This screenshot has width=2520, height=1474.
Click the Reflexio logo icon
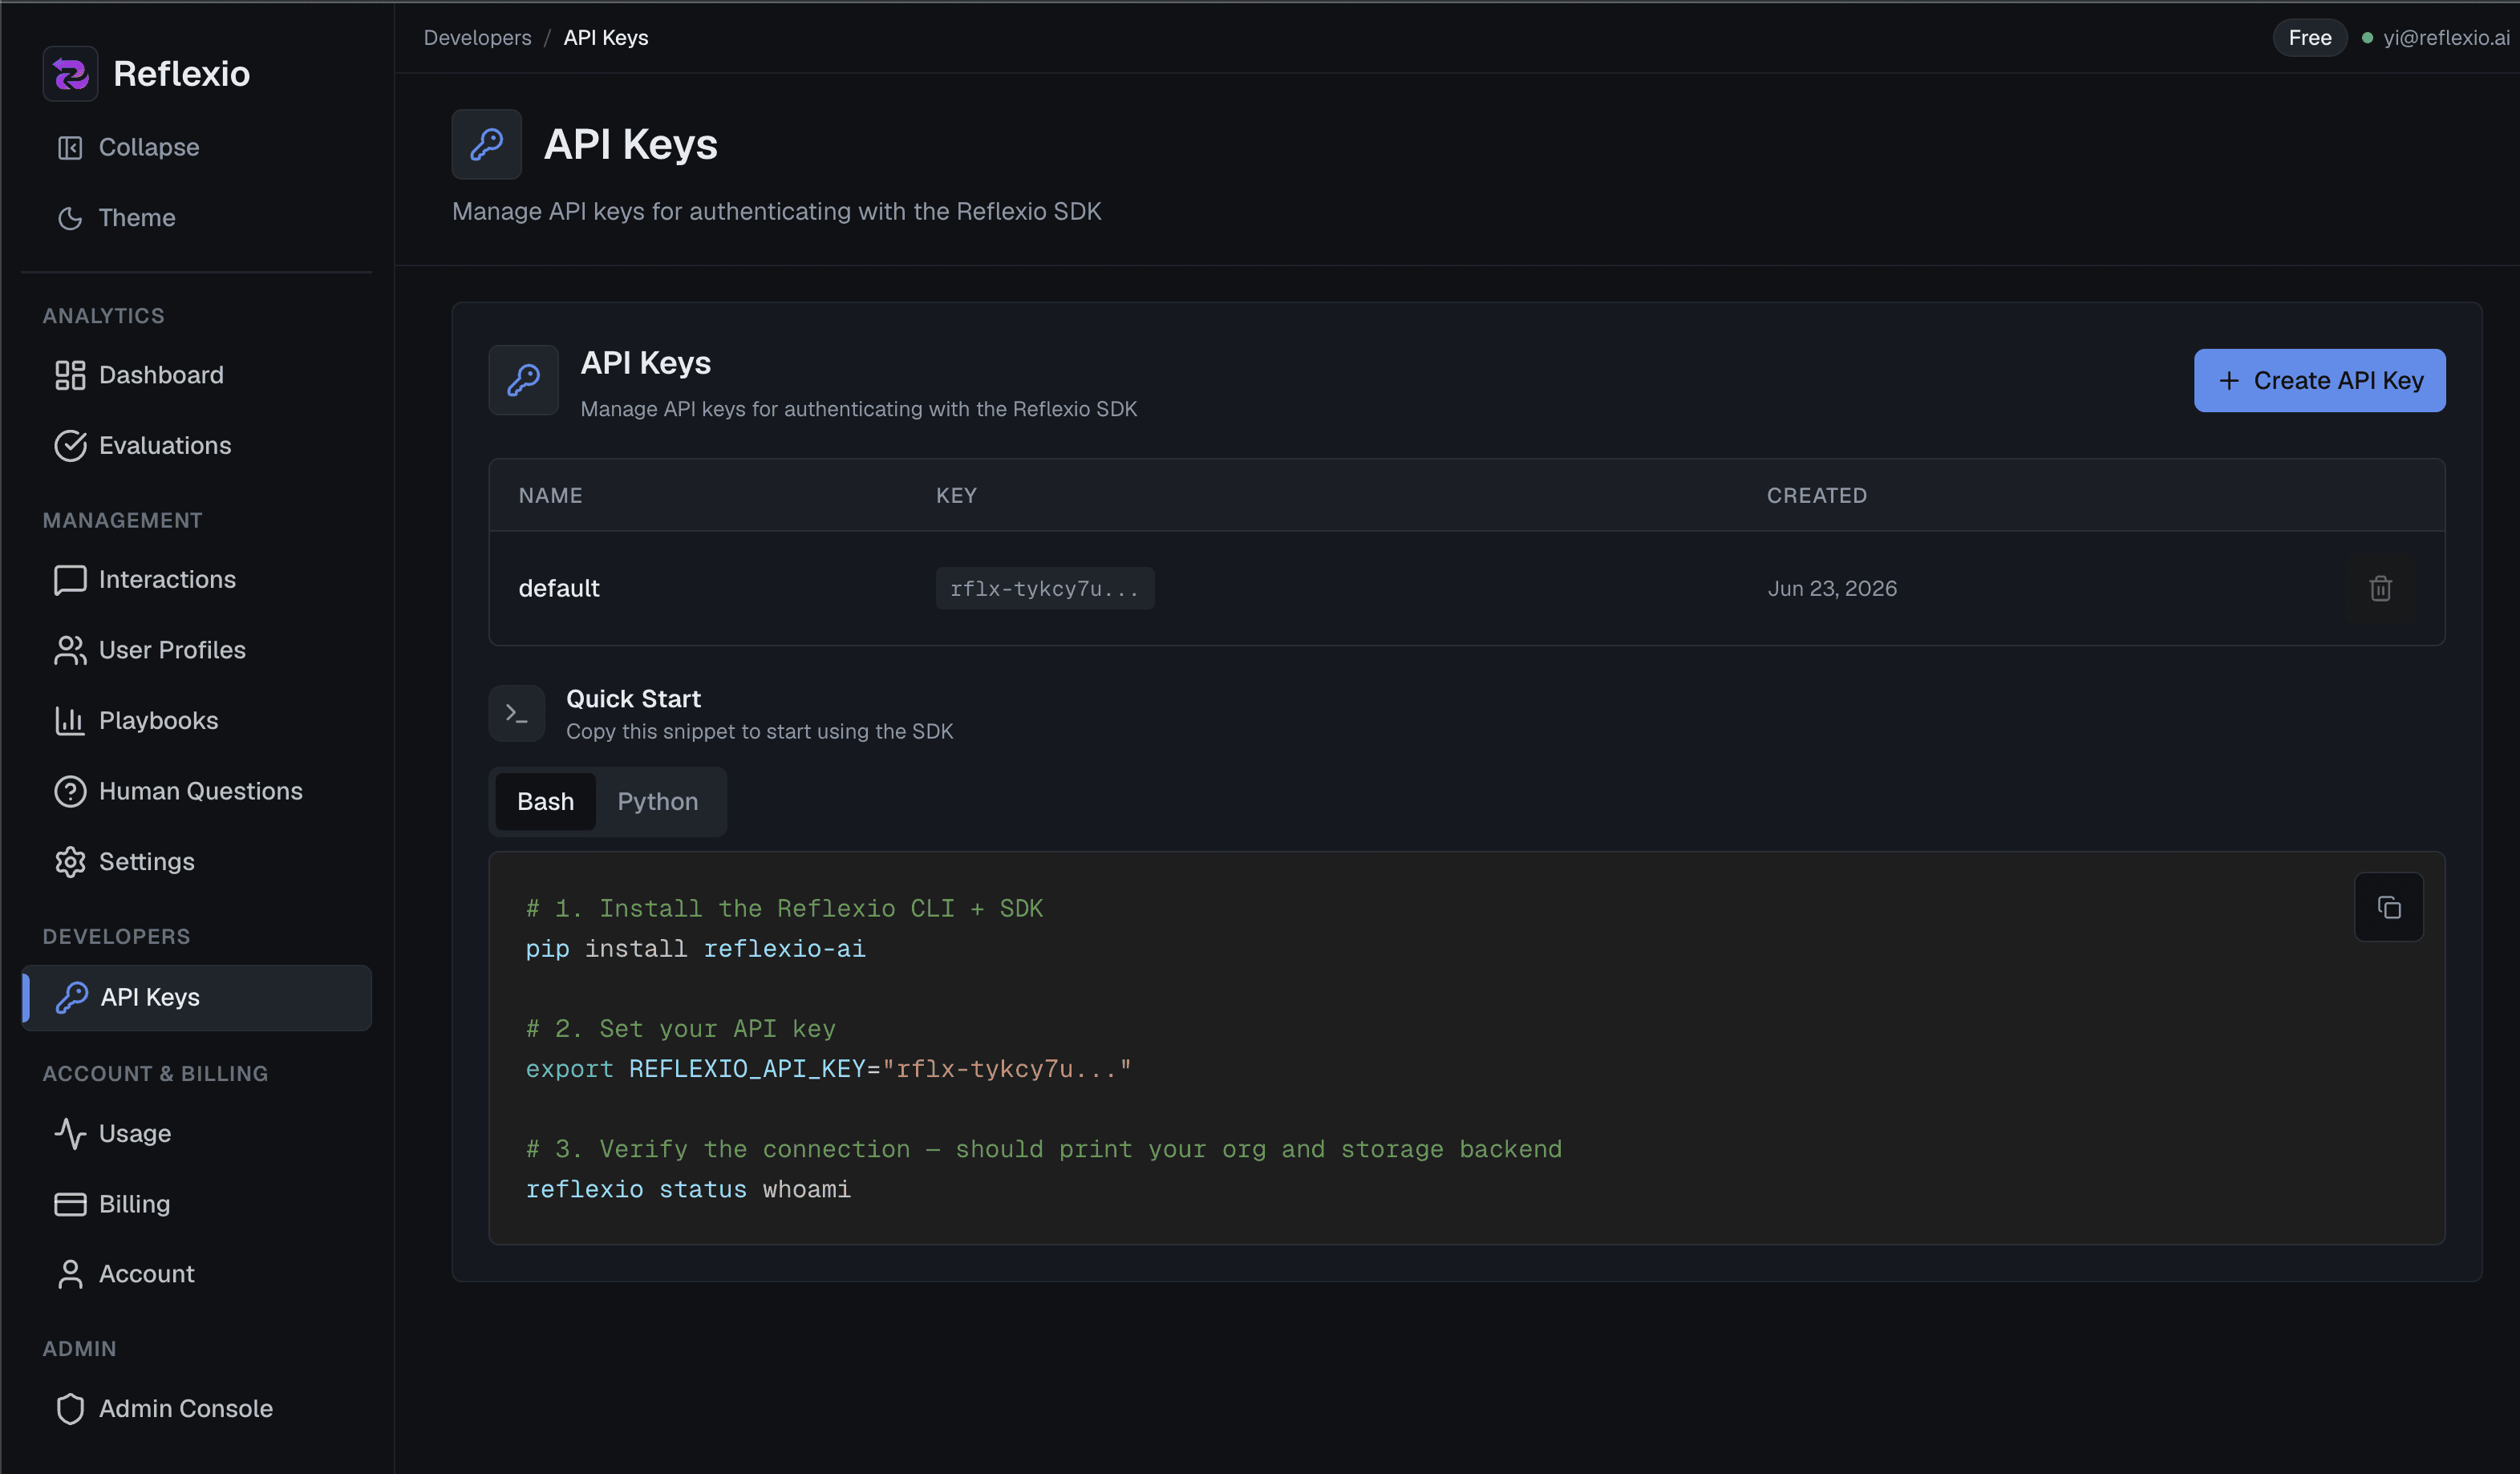click(70, 73)
